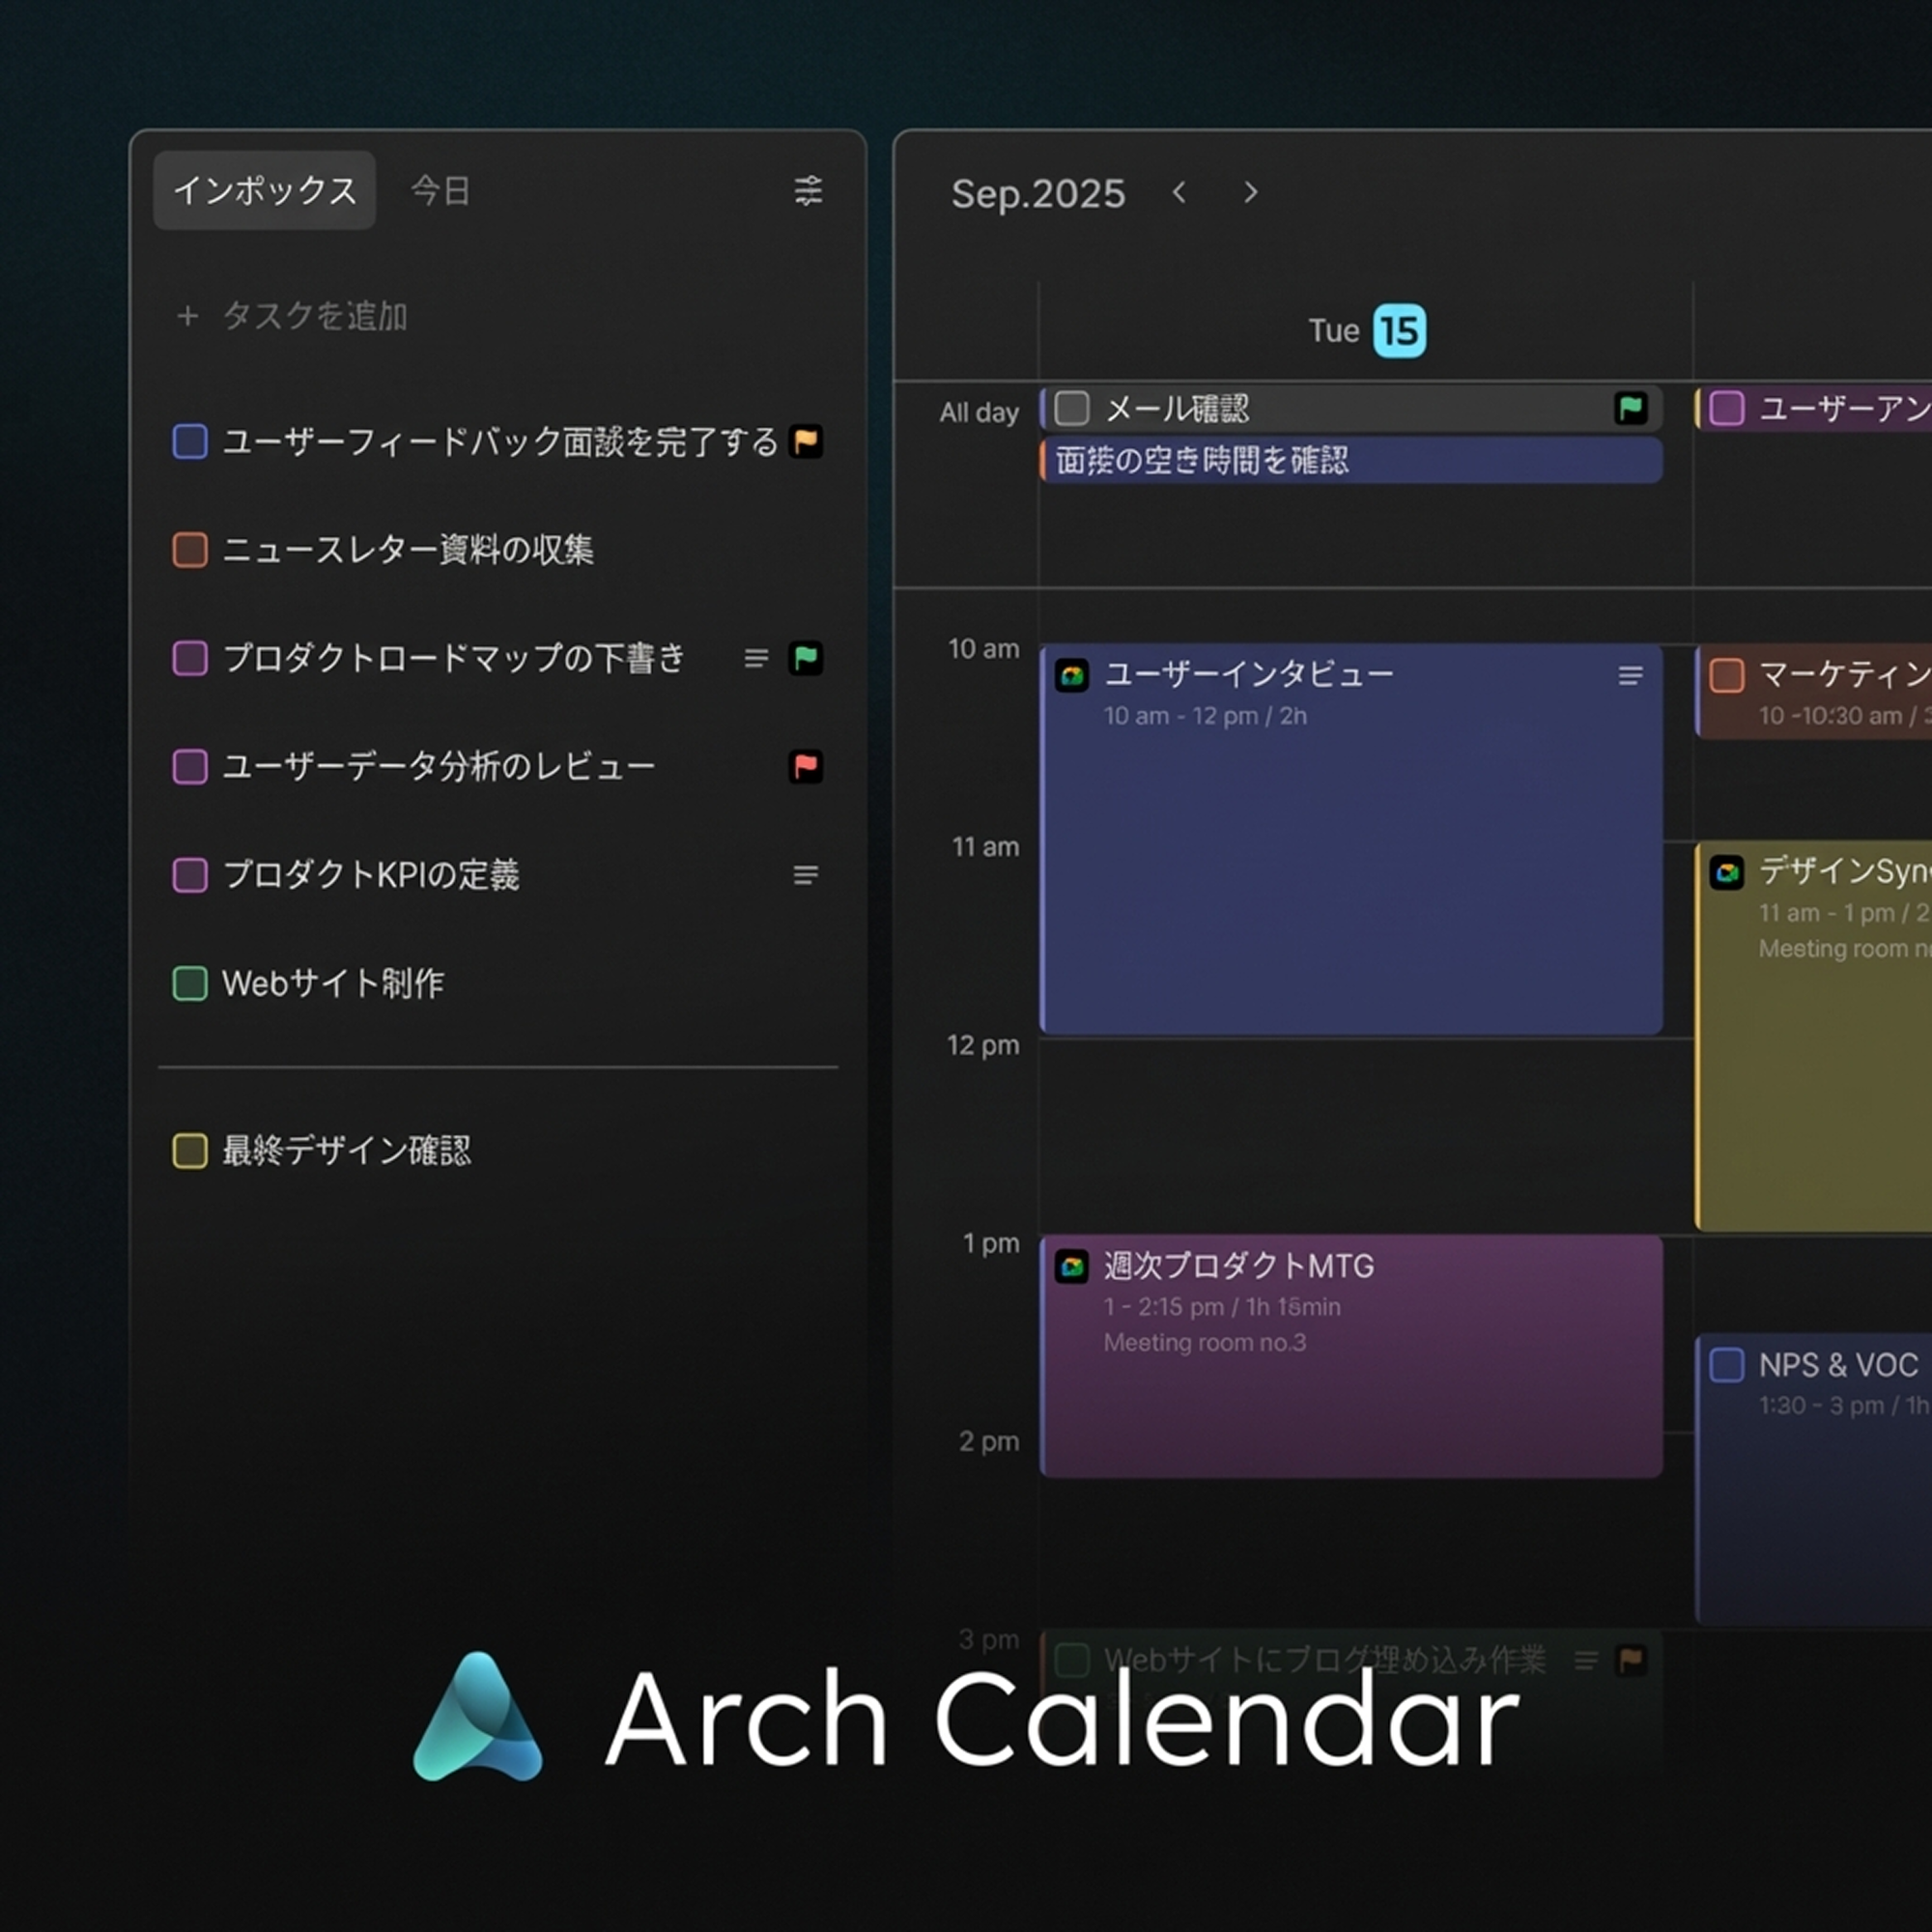The width and height of the screenshot is (1932, 1932).
Task: Open notes icon on ユーザーインタビュー event
Action: 1630,676
